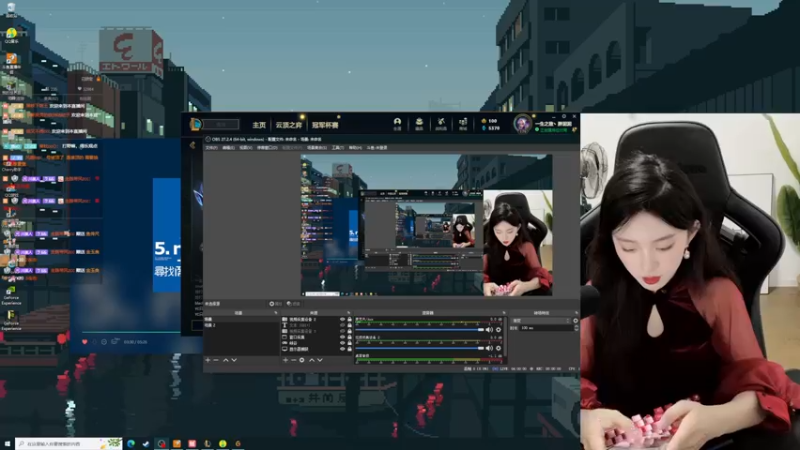Open the League client loot icon

pos(441,123)
